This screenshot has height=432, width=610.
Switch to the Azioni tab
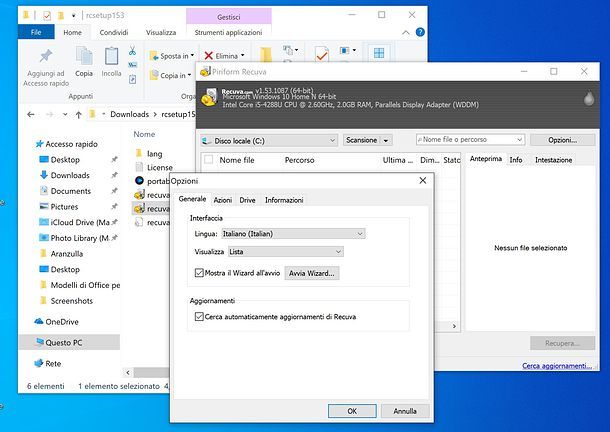click(223, 200)
